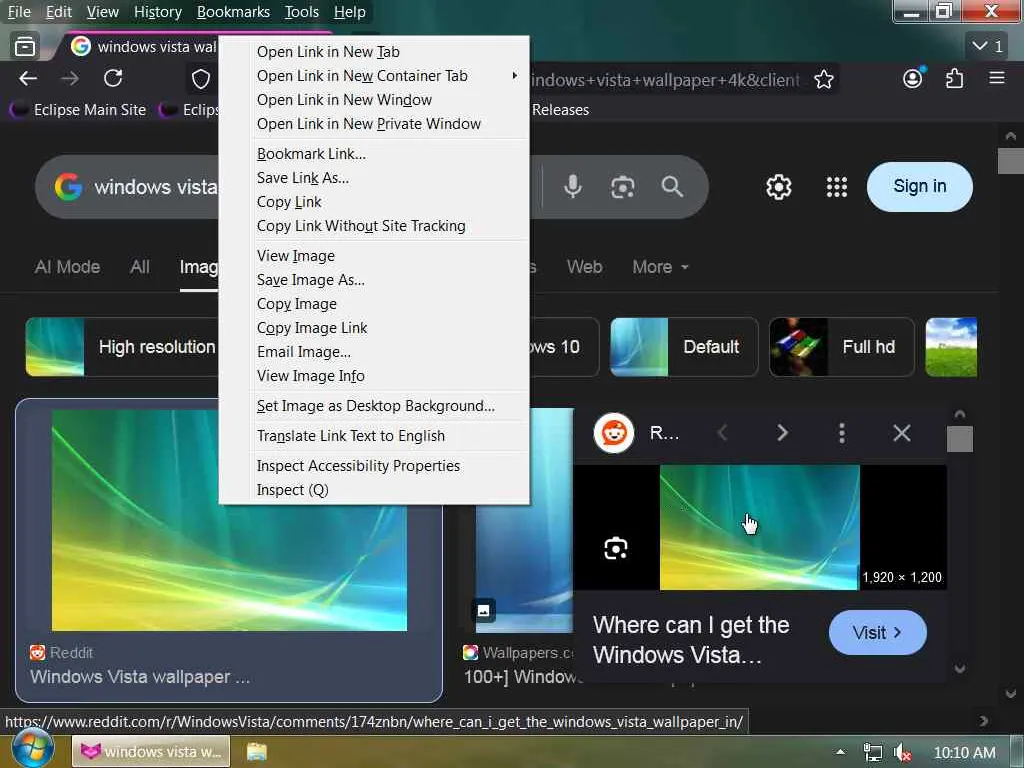
Task: Filter by High resolution chip
Action: coord(121,347)
